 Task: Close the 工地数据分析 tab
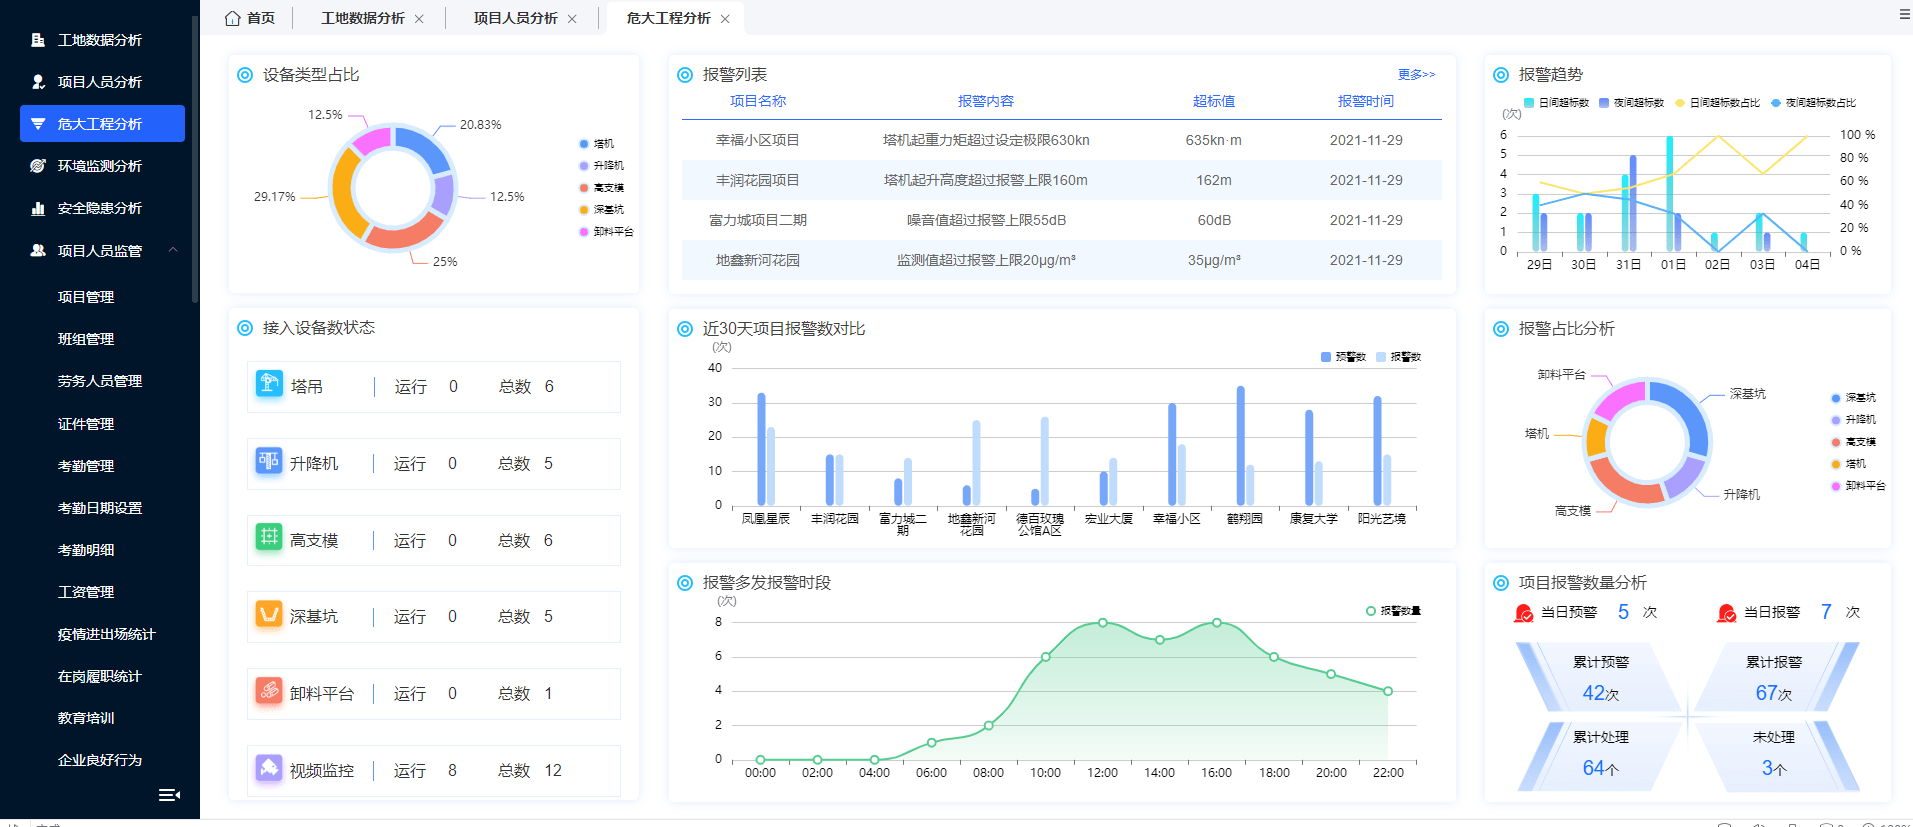(419, 19)
